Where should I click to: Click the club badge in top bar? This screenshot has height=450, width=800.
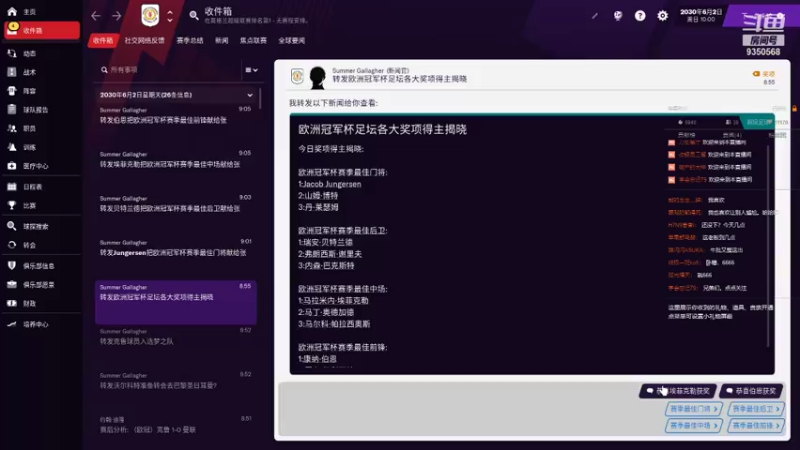(x=150, y=16)
